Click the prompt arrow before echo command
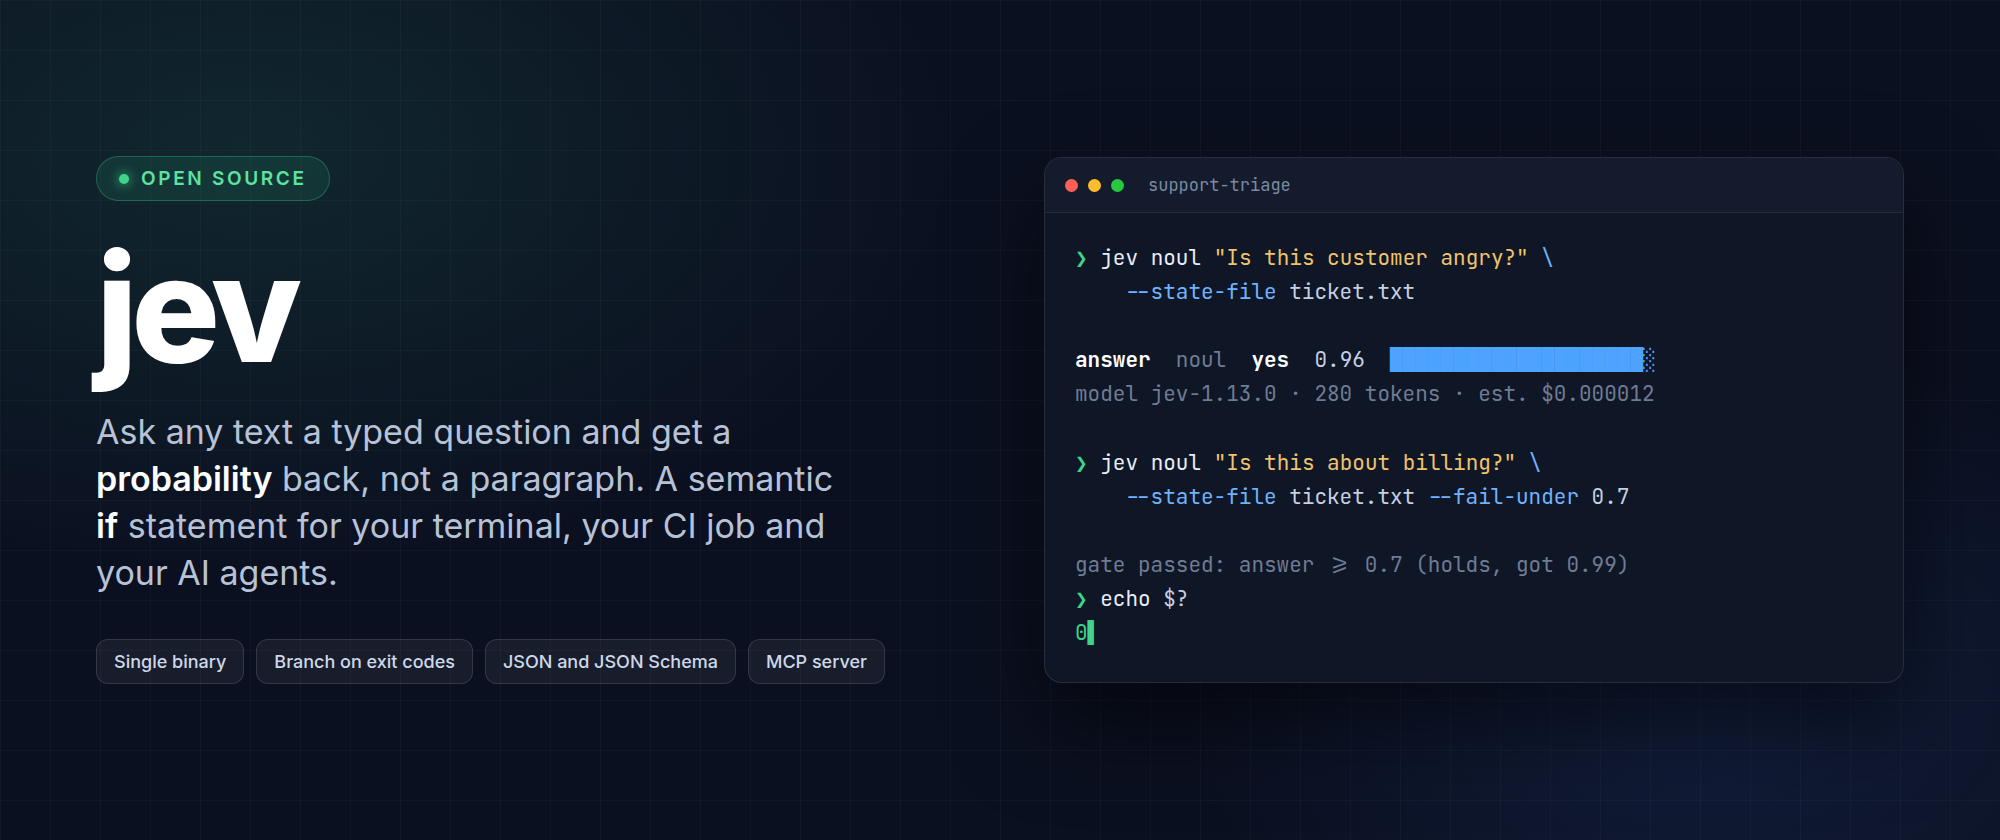 click(x=1081, y=600)
